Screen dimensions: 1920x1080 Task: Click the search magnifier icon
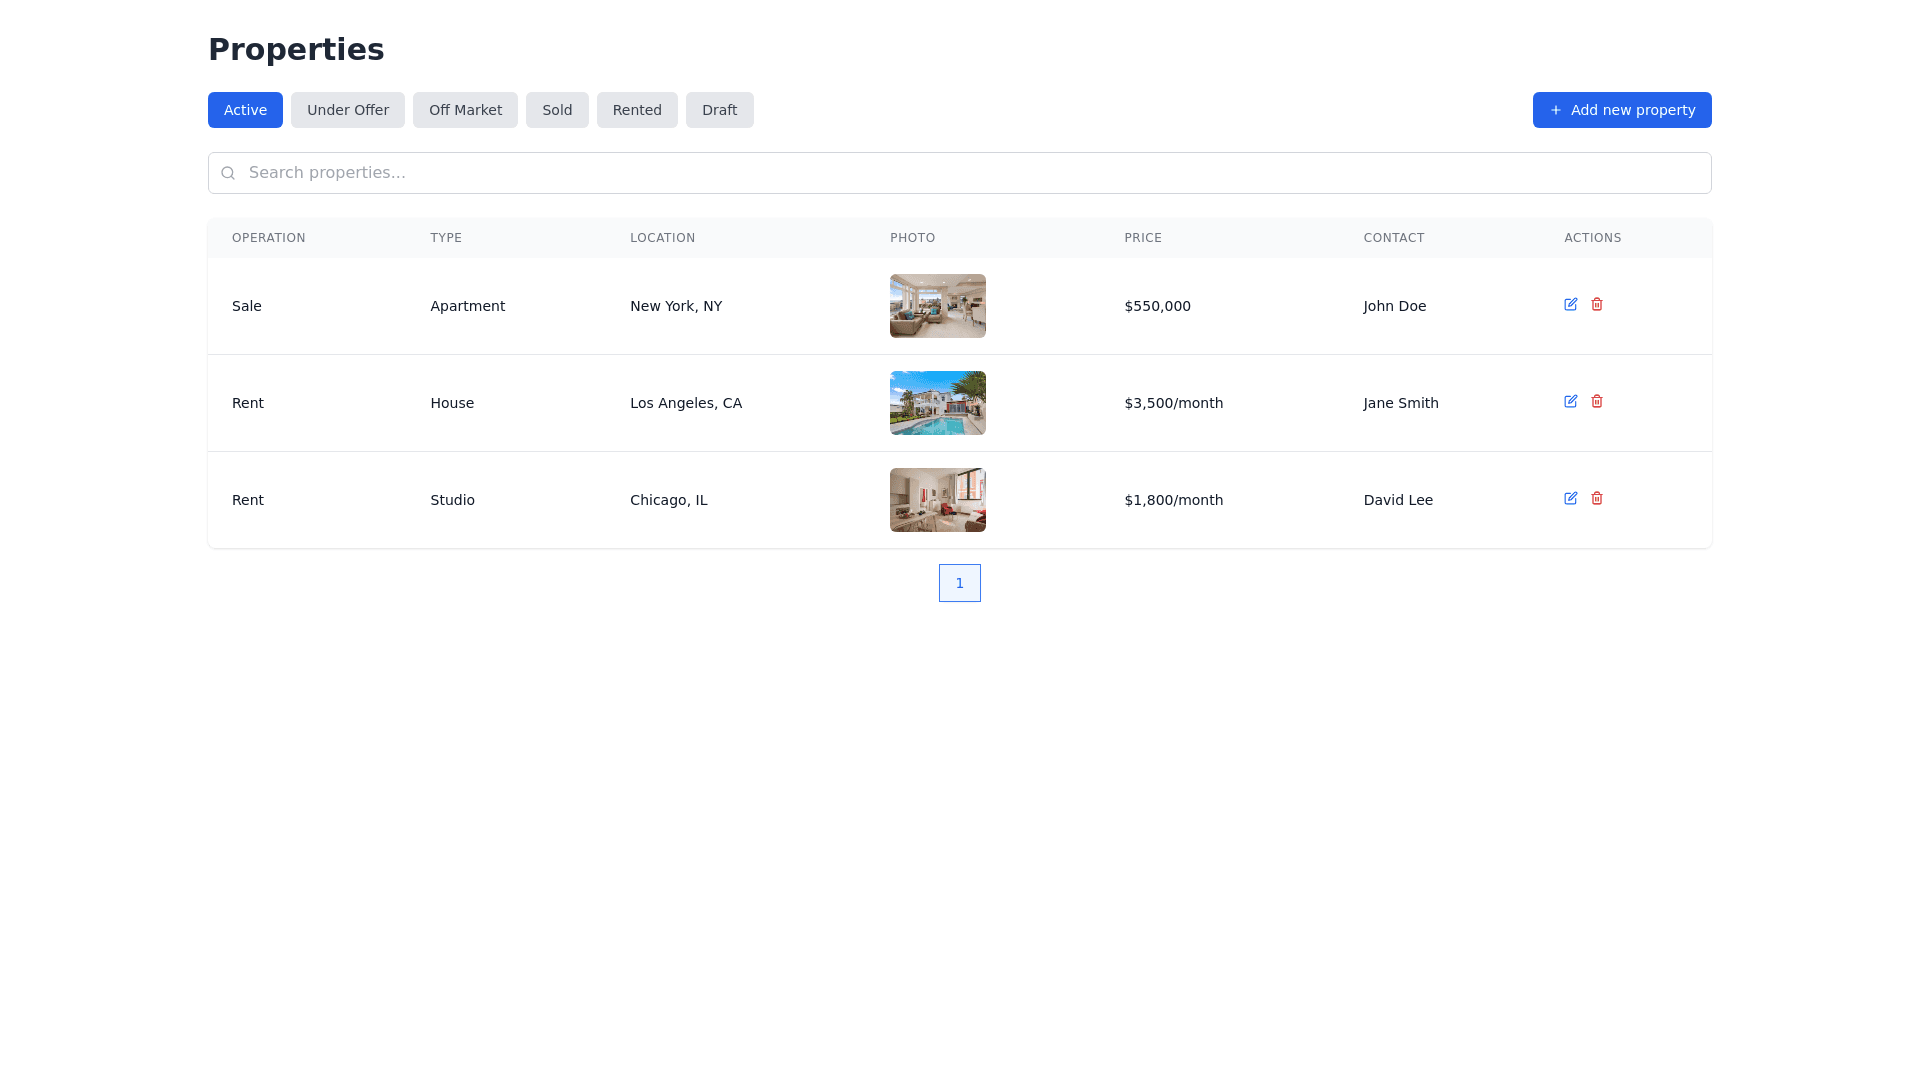tap(228, 173)
